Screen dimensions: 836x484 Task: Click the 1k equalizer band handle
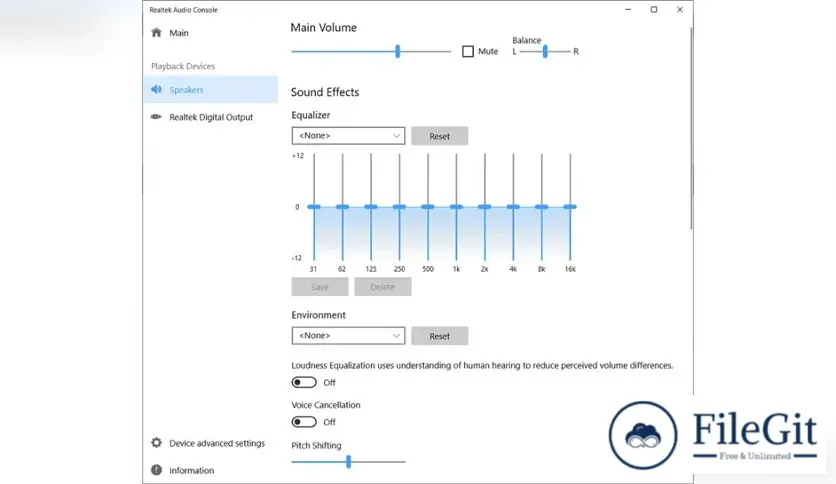456,207
